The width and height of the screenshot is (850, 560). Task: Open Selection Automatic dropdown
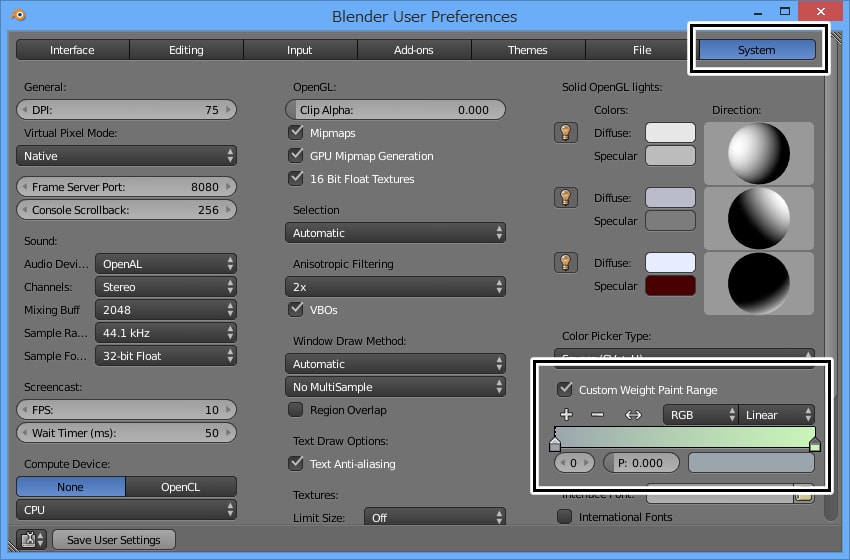pos(395,233)
